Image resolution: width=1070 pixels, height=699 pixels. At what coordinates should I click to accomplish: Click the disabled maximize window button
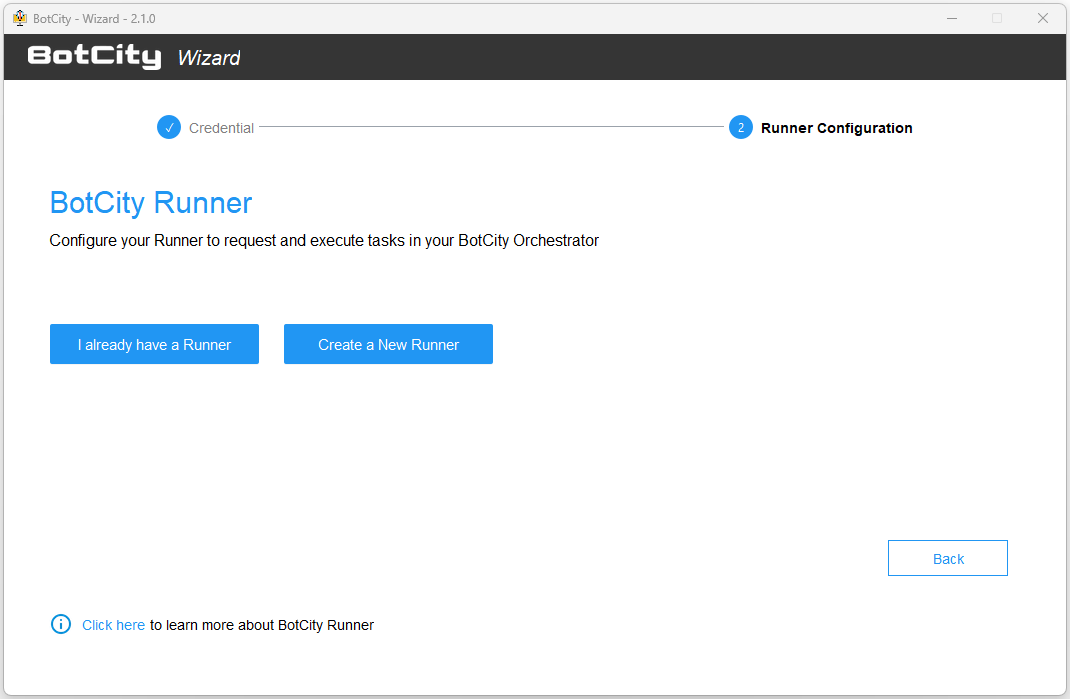click(x=997, y=18)
